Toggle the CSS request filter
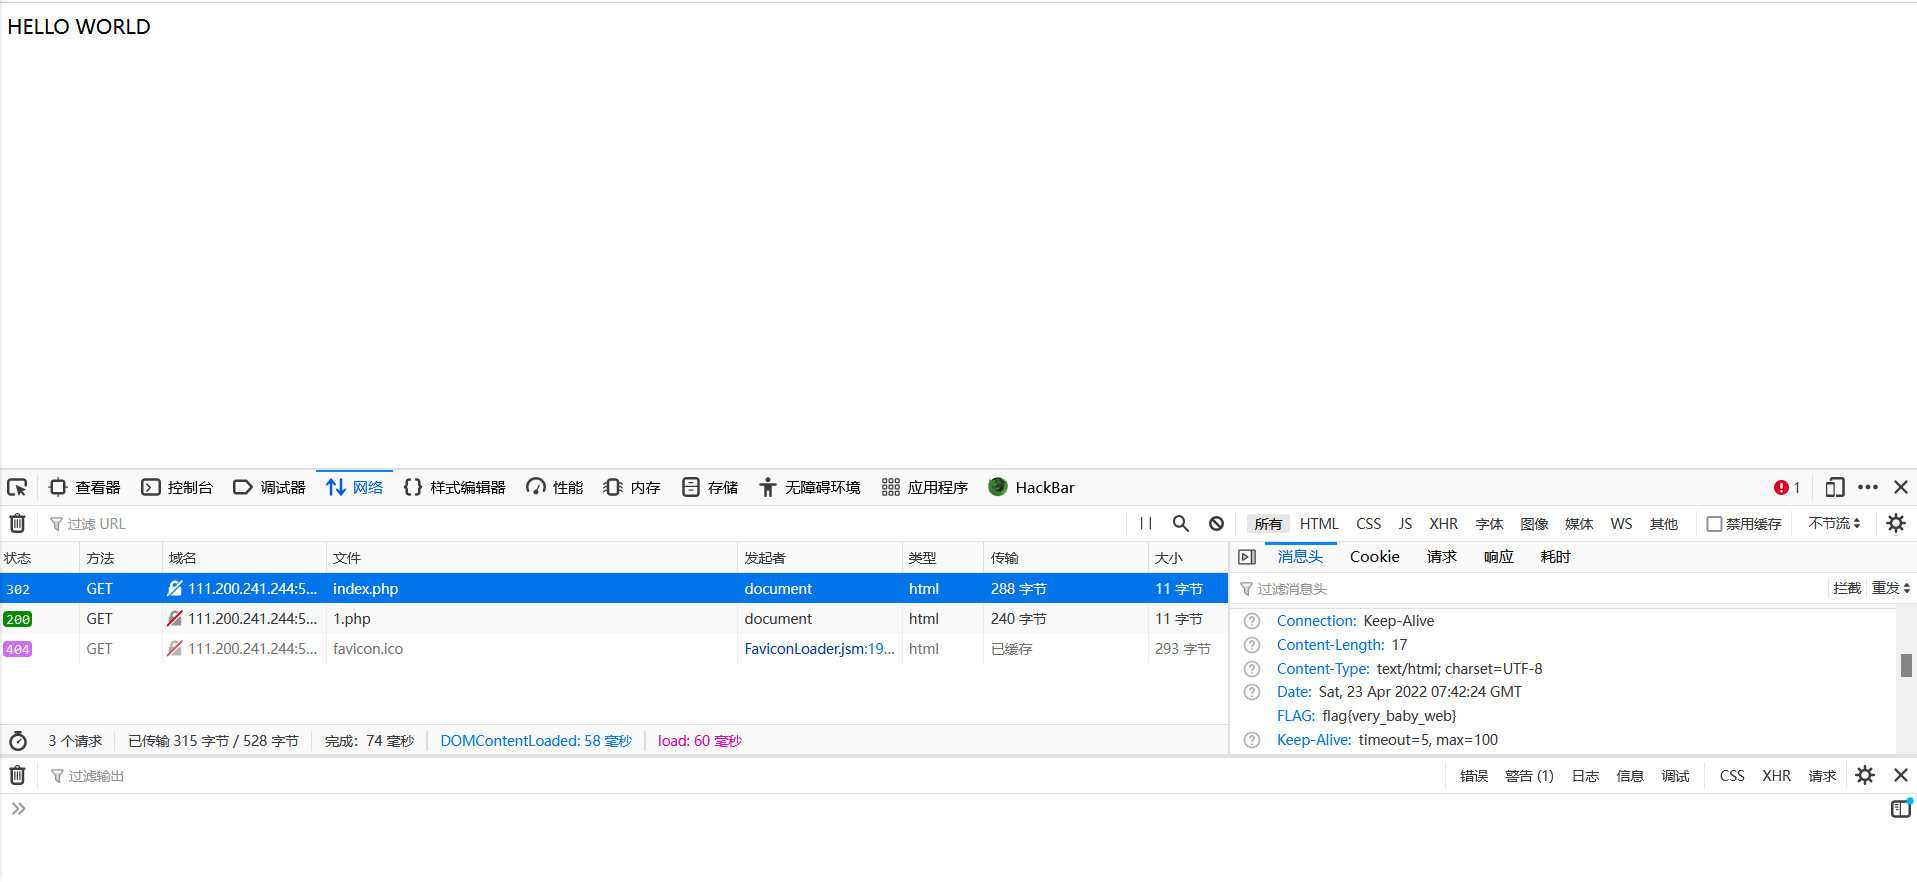This screenshot has width=1917, height=882. [x=1368, y=524]
